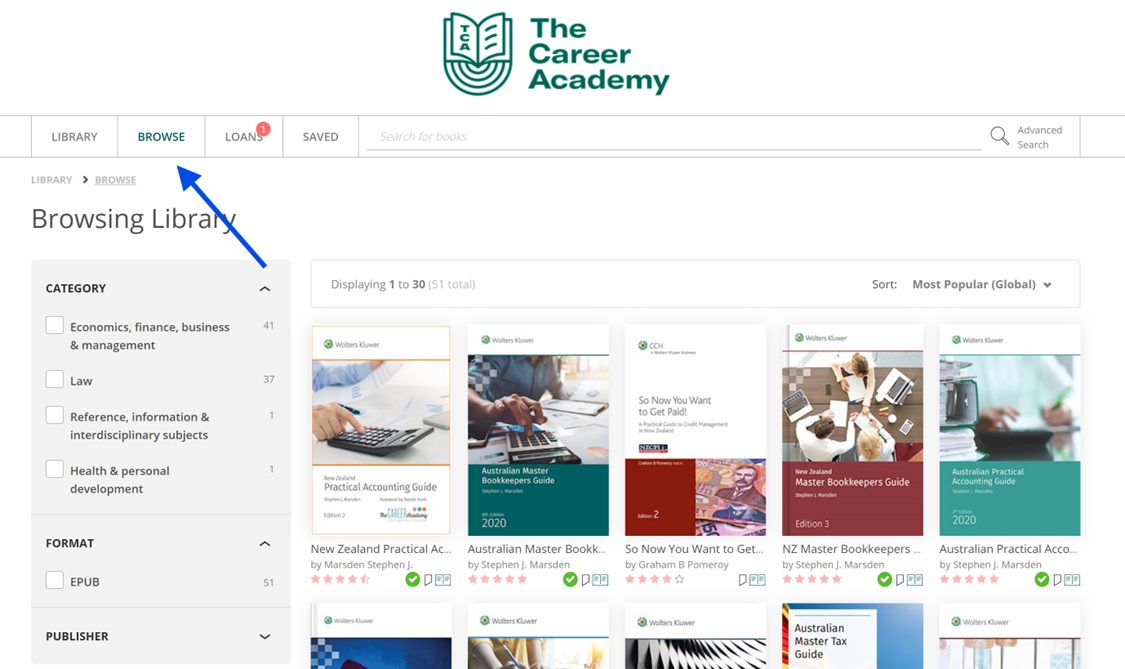The width and height of the screenshot is (1125, 669).
Task: Expand the Publisher filter section
Action: click(265, 637)
